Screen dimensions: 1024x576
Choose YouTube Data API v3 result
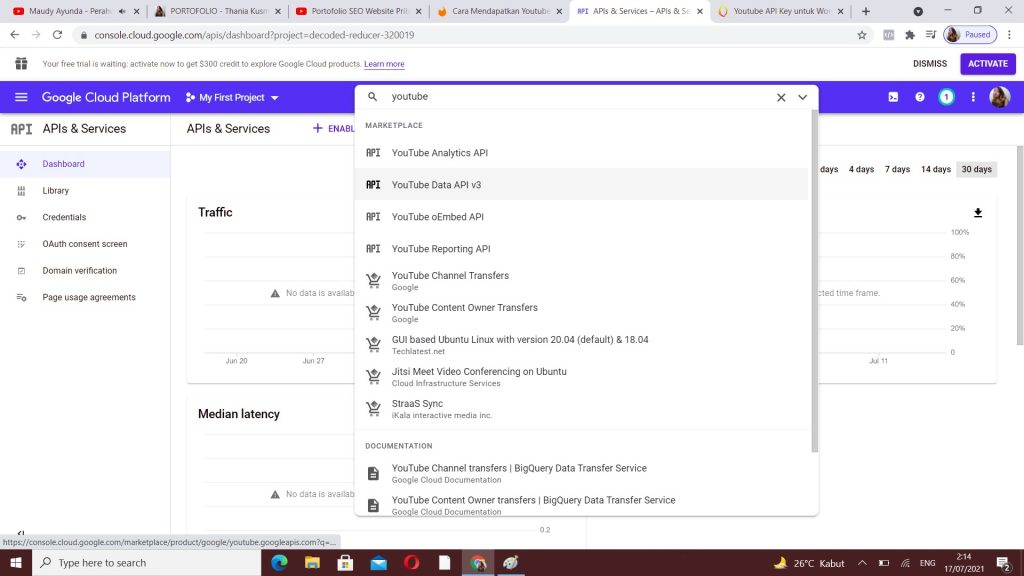tap(436, 185)
